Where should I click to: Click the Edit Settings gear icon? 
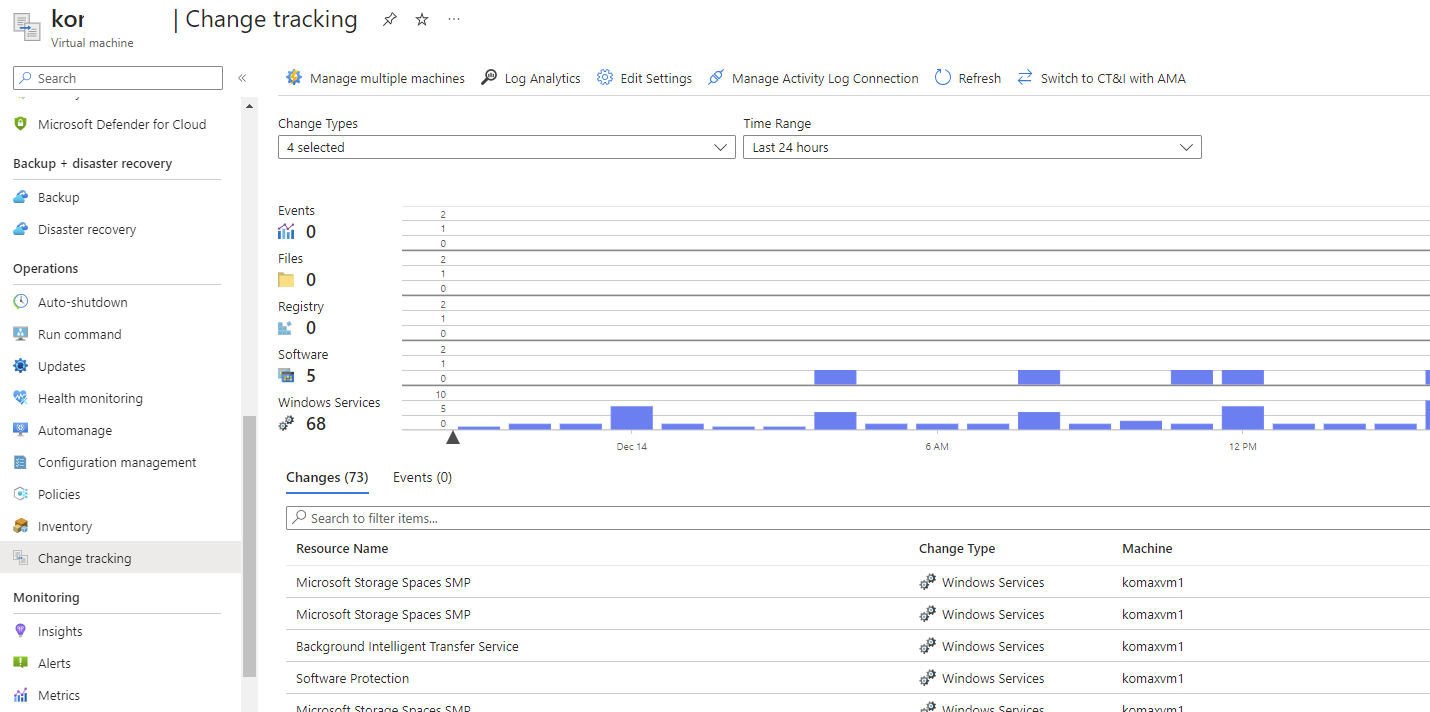tap(605, 78)
